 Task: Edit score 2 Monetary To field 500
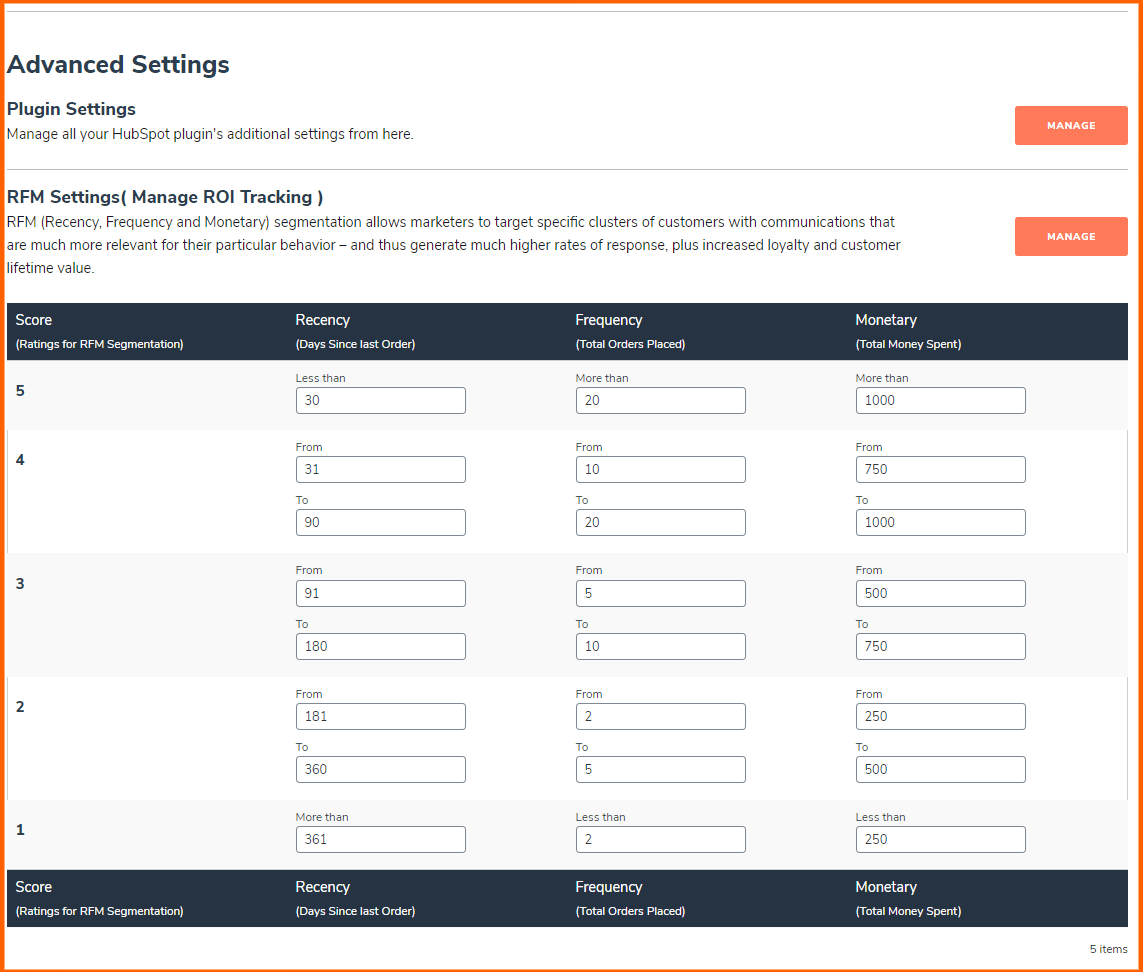click(x=940, y=770)
